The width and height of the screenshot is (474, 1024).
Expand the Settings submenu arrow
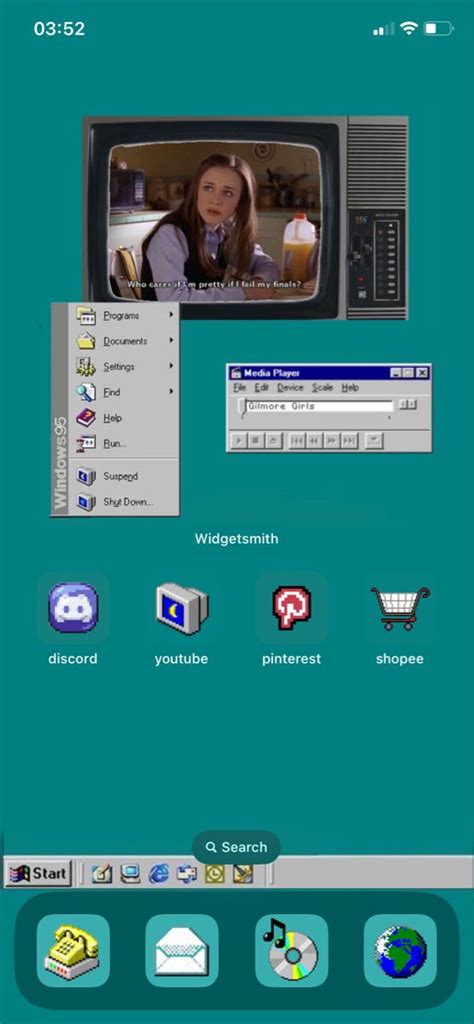[172, 366]
